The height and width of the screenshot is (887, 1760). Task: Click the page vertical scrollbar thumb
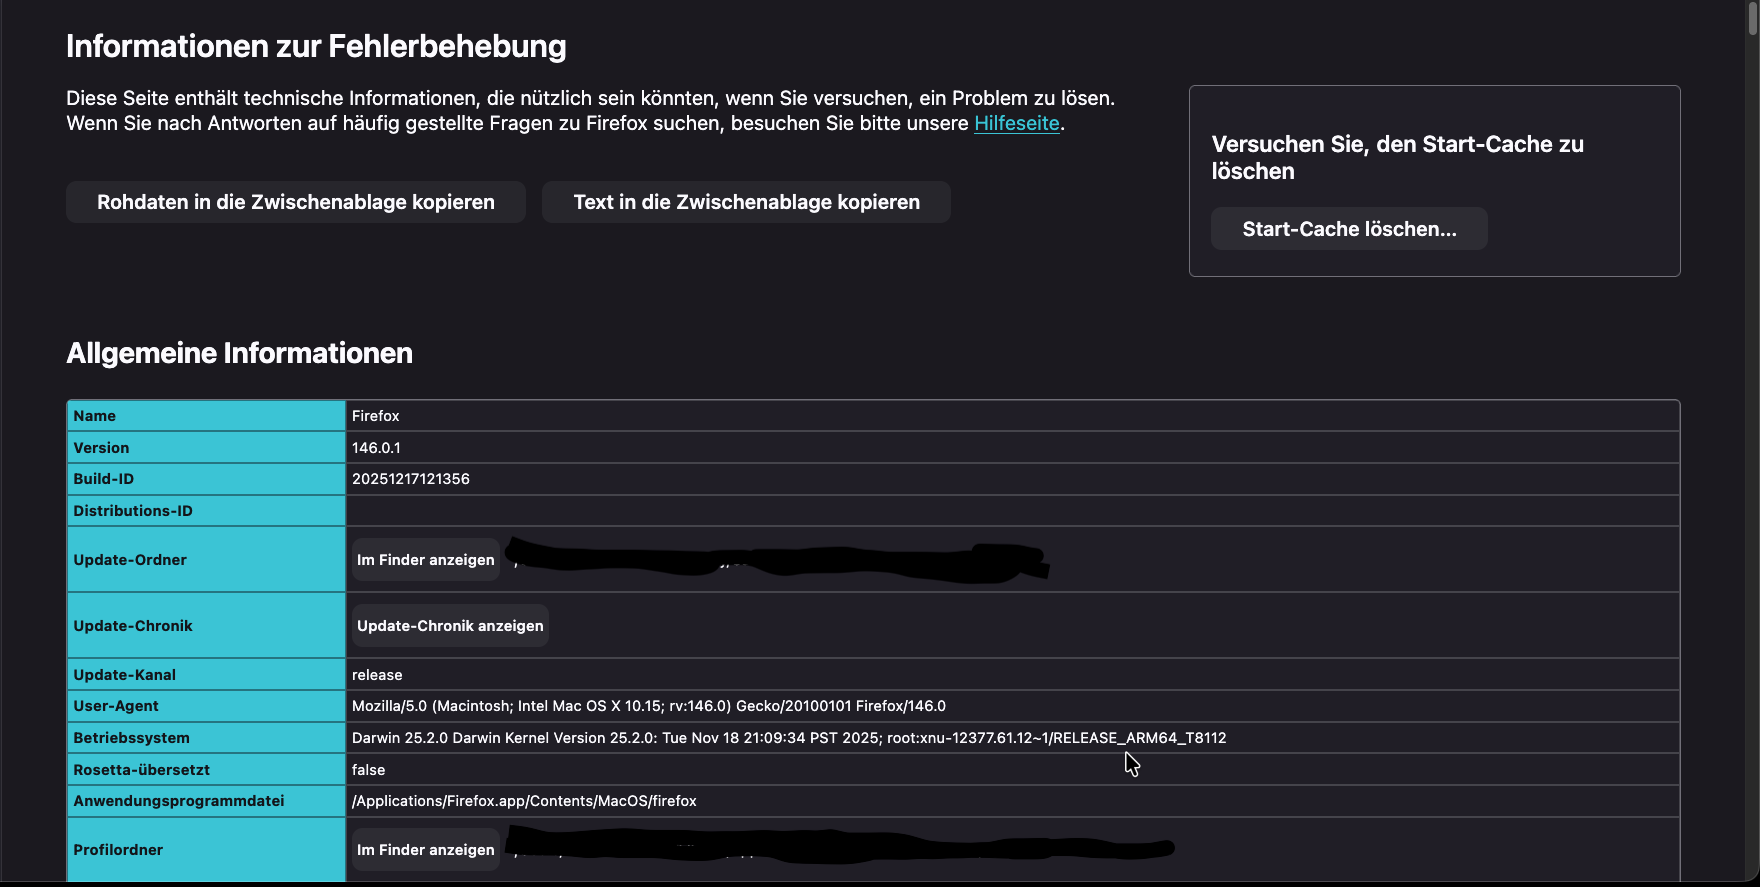1753,18
